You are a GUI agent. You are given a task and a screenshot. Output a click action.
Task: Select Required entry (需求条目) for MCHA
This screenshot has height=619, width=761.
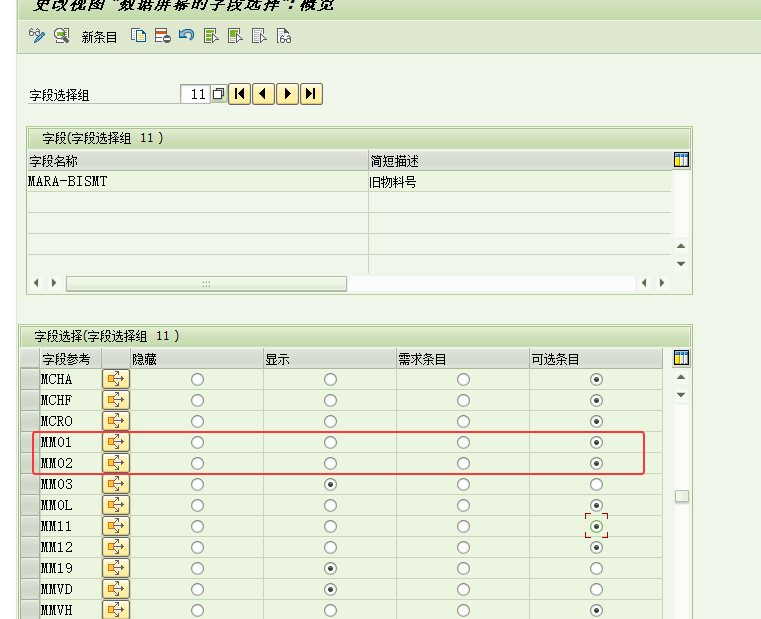pyautogui.click(x=463, y=380)
